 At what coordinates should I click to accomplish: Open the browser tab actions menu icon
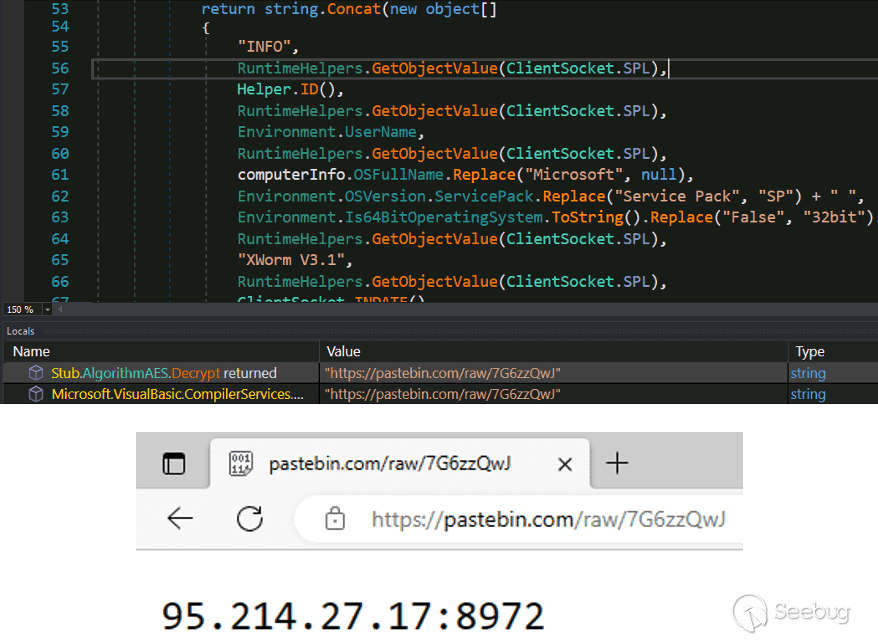coord(174,464)
